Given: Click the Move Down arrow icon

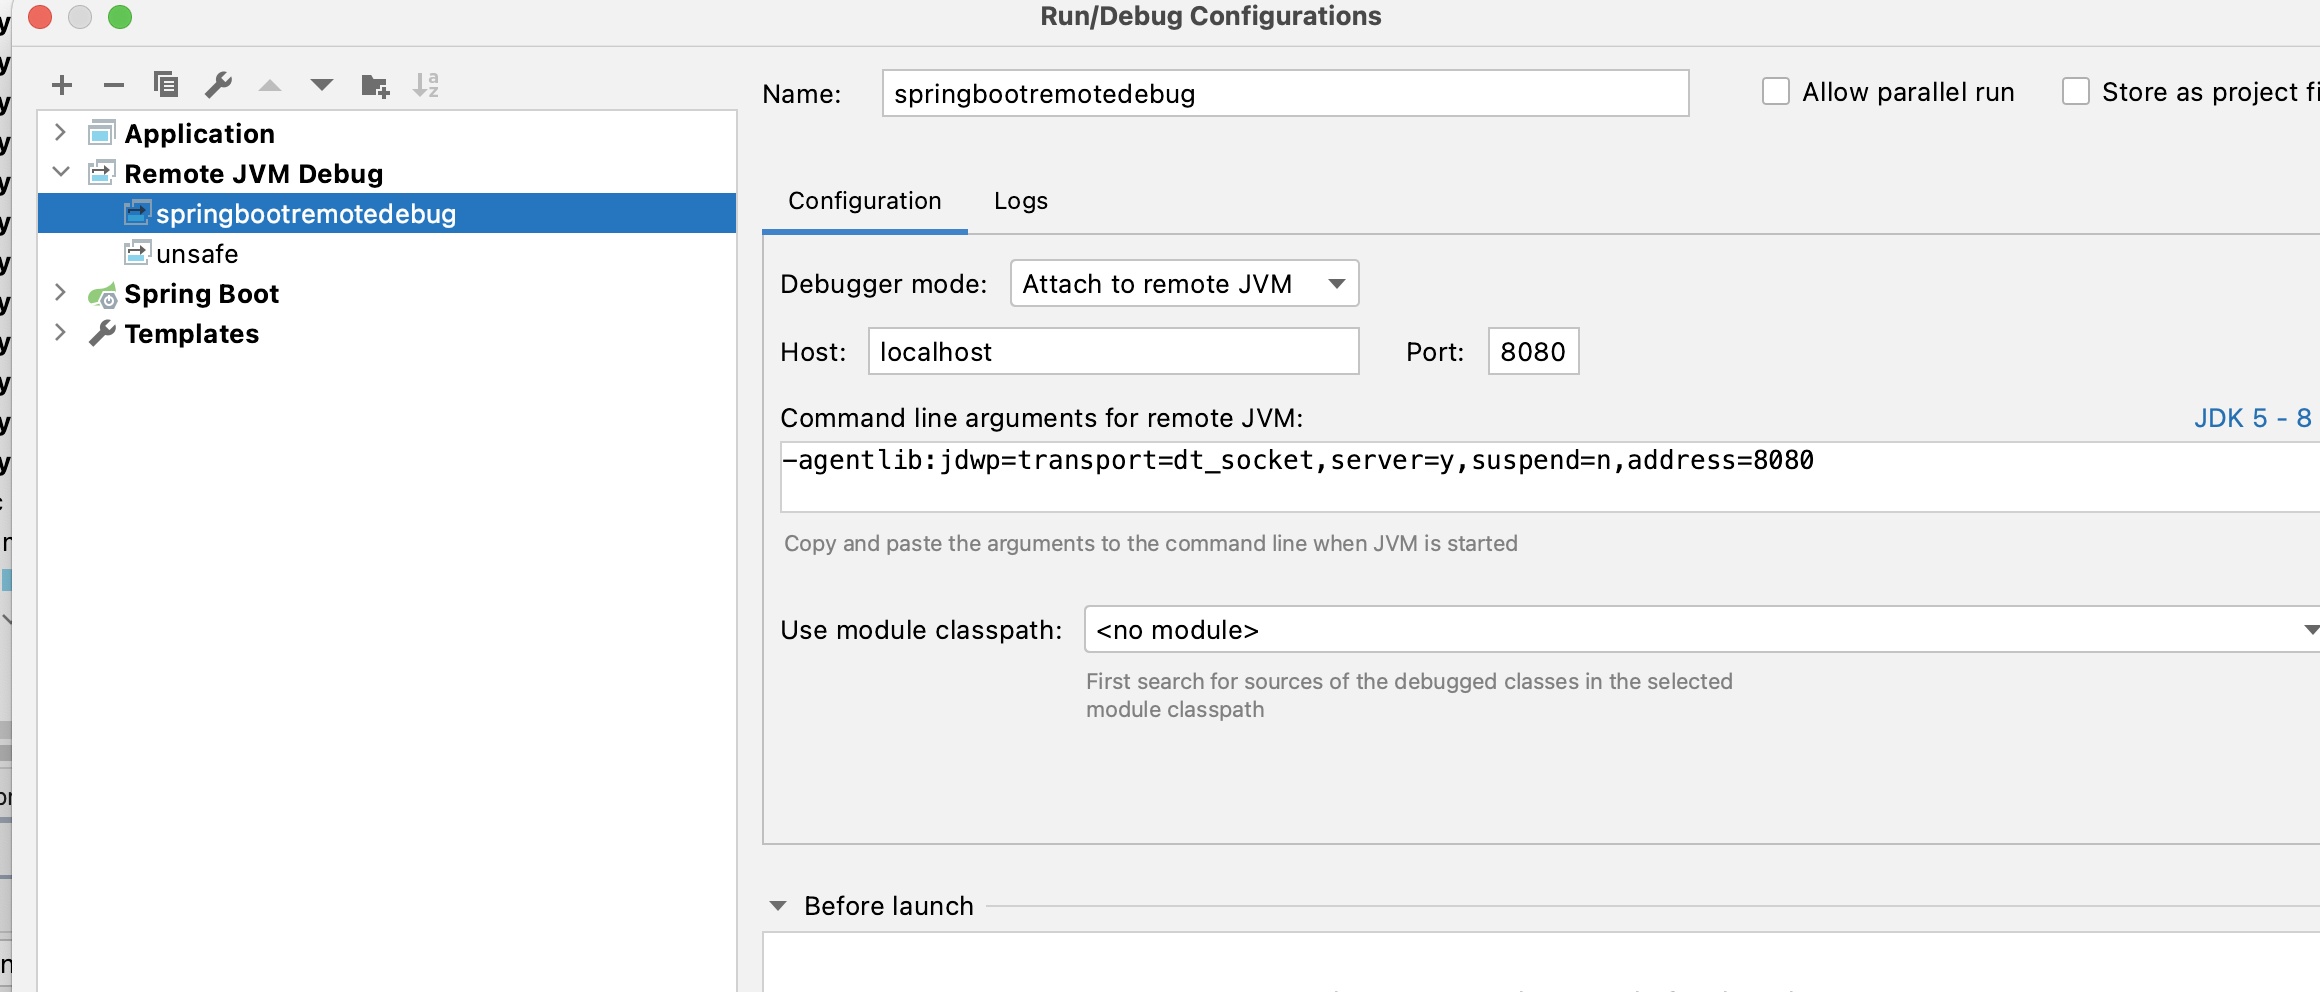Looking at the screenshot, I should (322, 85).
